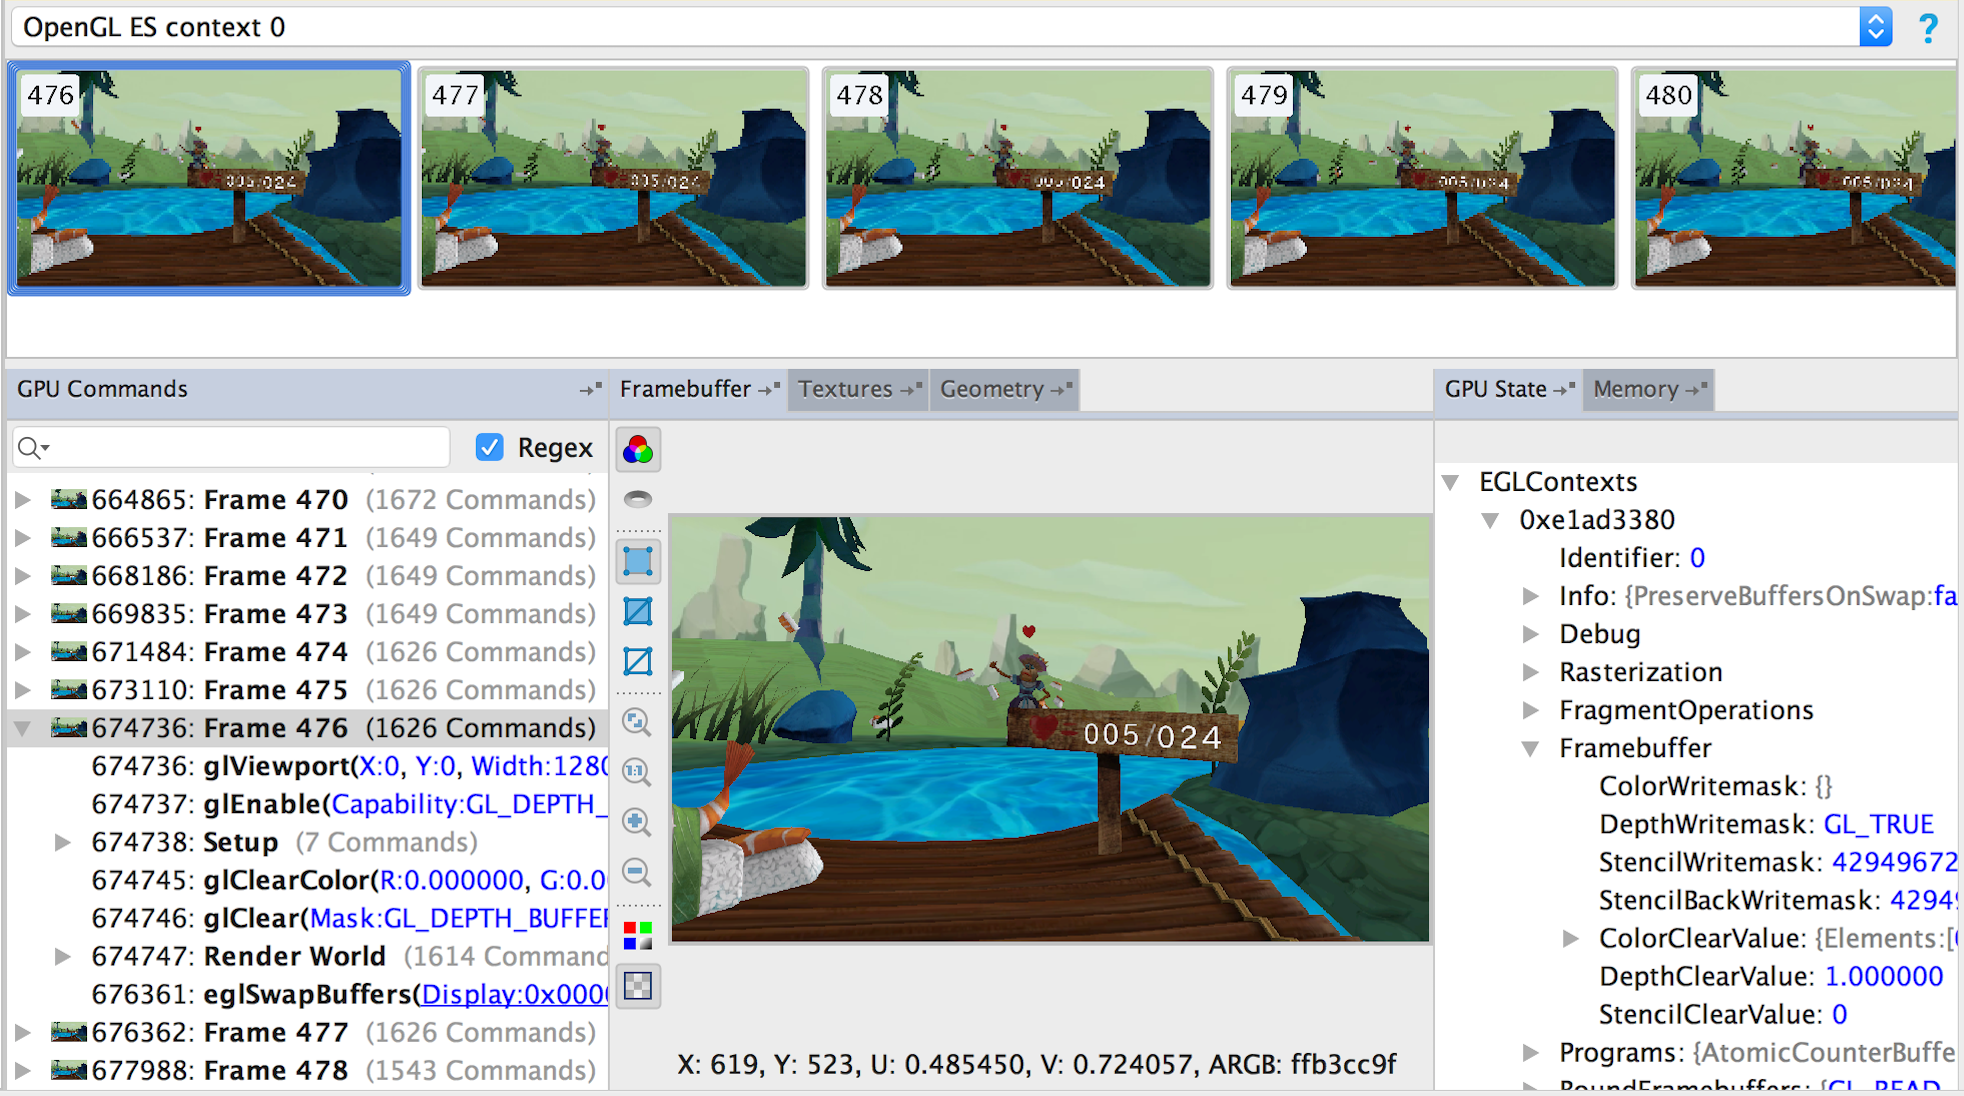The image size is (1964, 1096).
Task: Click the pin icon on Memory tab
Action: coord(1696,389)
